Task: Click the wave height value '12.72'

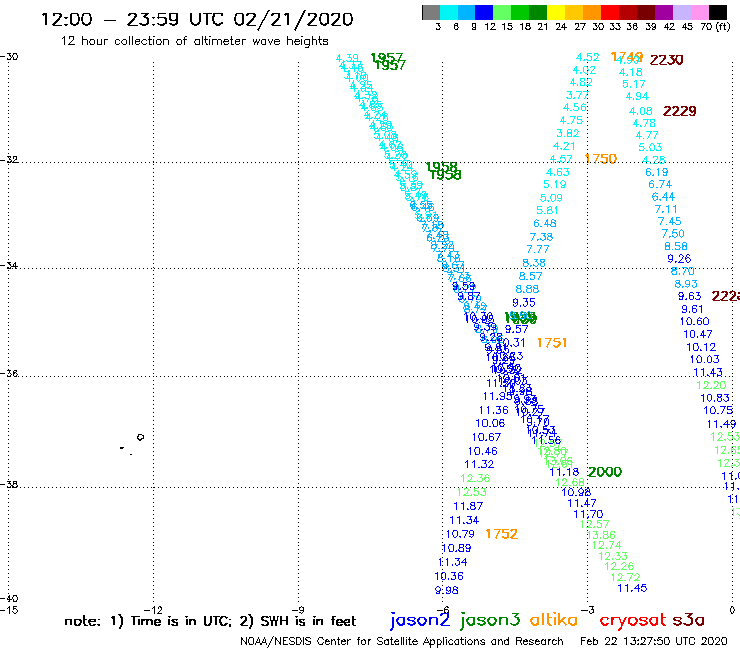Action: (x=625, y=577)
